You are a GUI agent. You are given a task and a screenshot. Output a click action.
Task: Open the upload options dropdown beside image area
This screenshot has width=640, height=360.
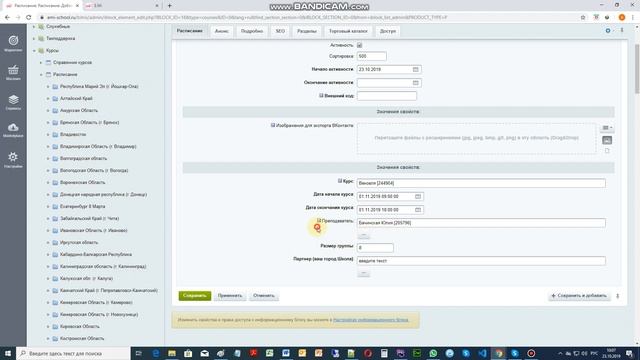point(607,128)
